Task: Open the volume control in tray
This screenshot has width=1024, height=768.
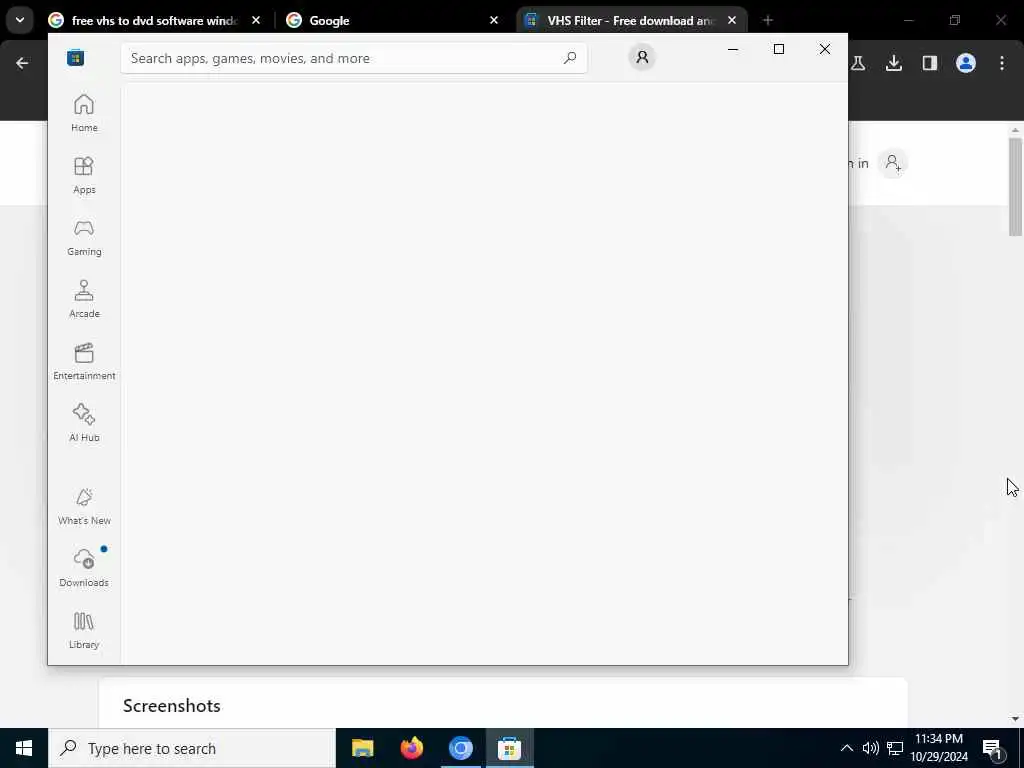Action: pos(871,748)
